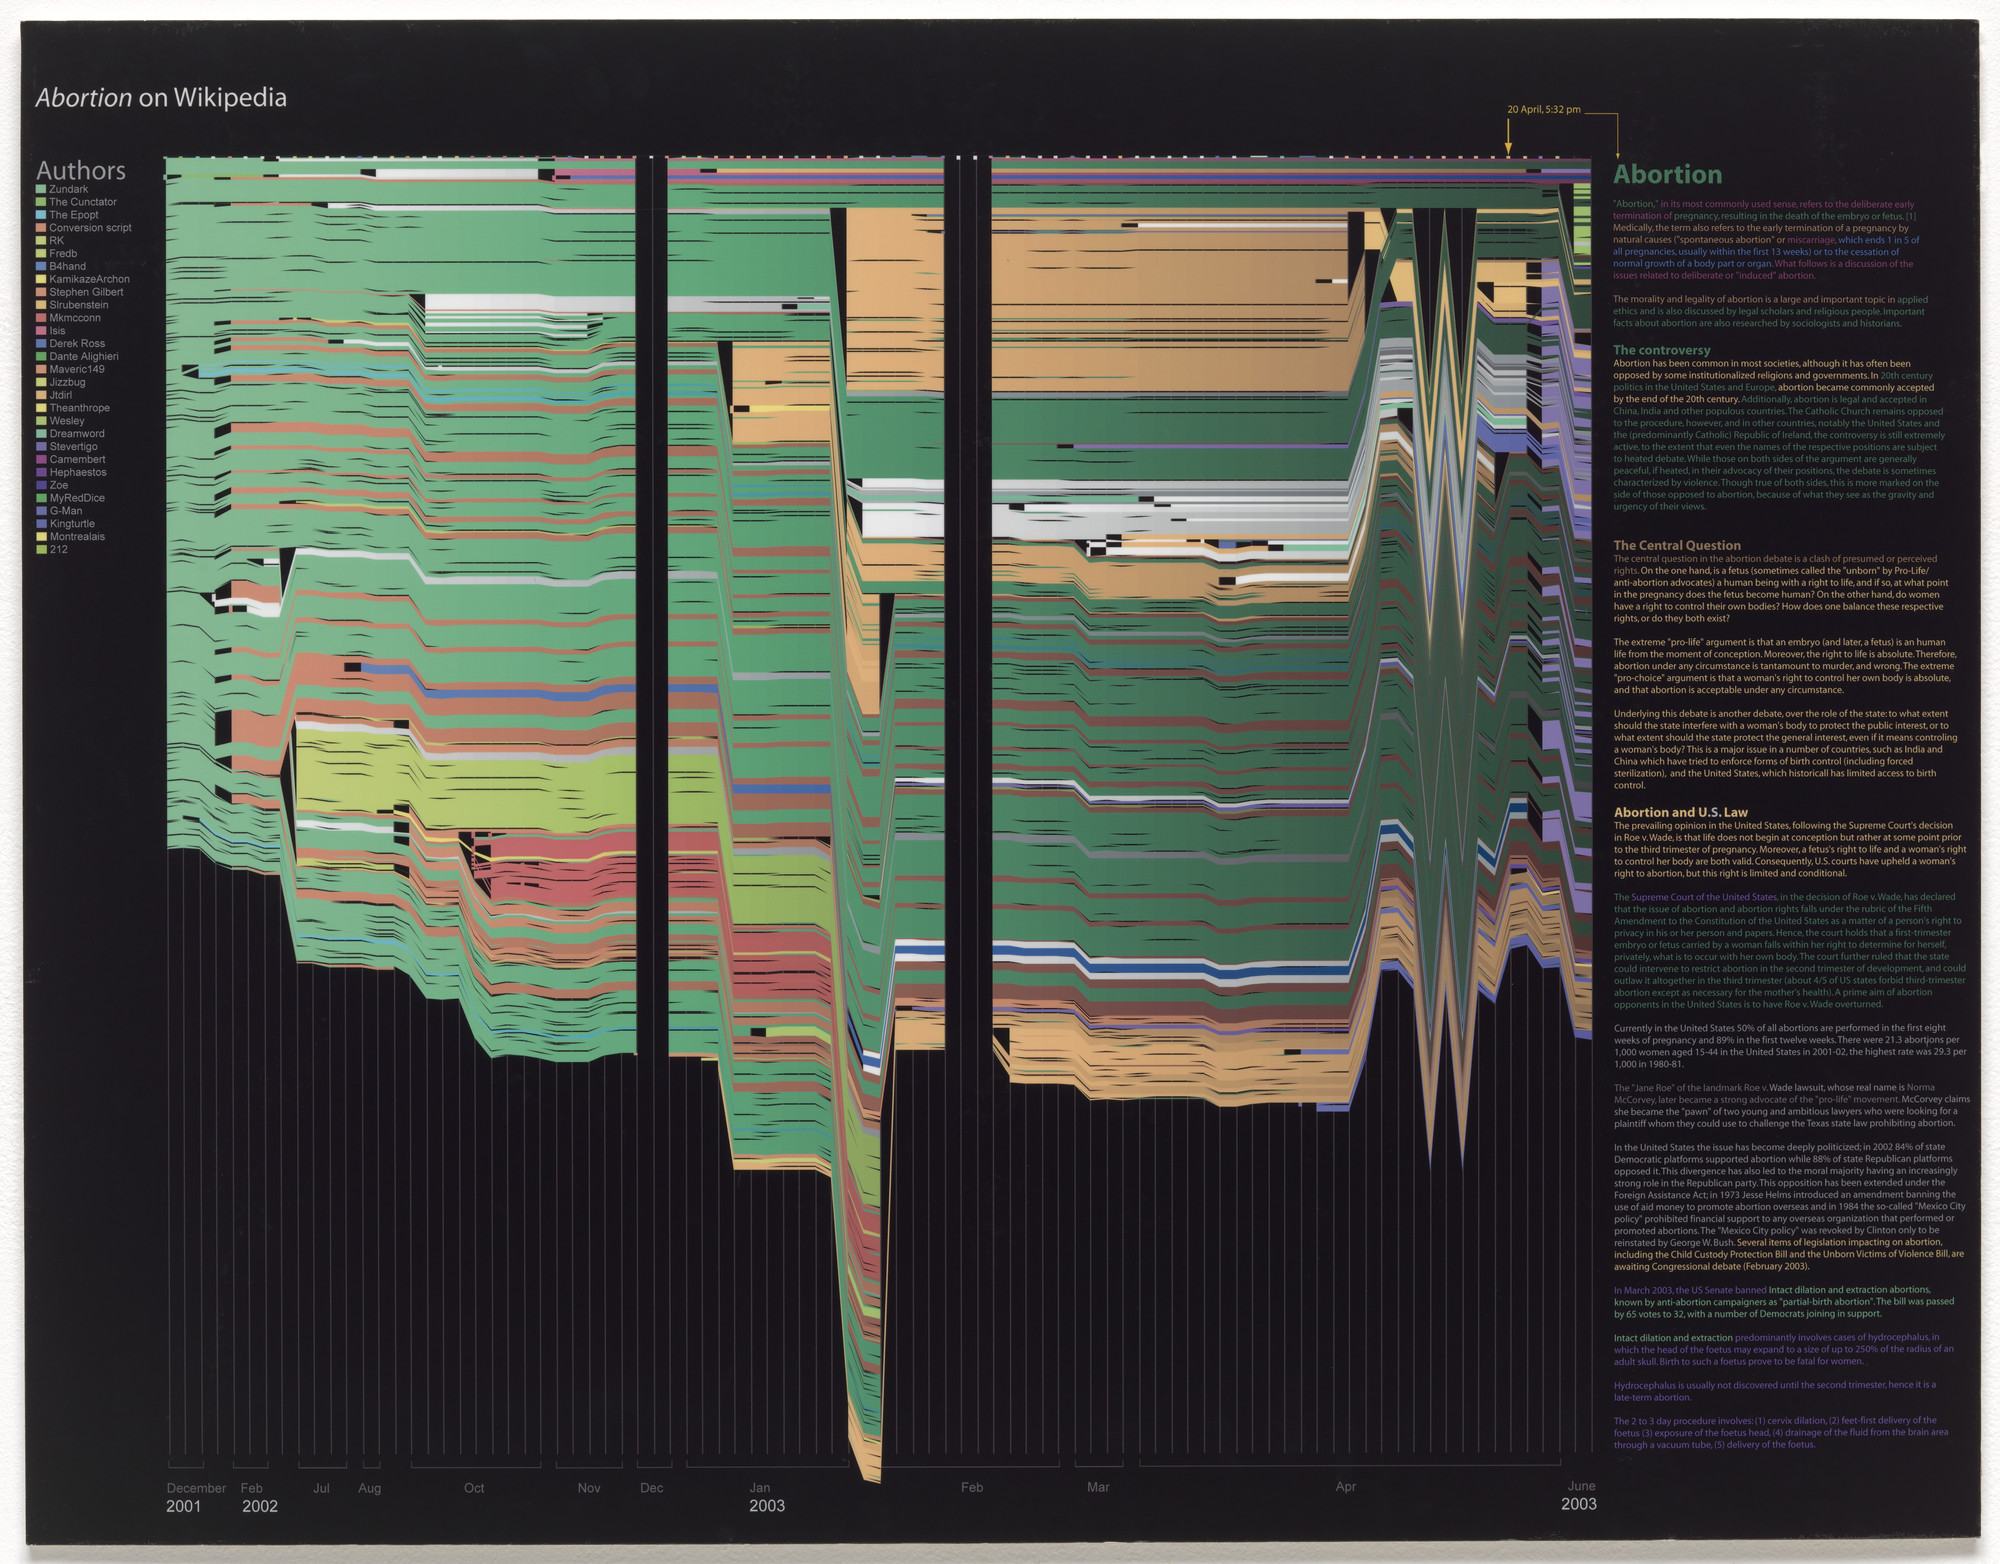Screen dimensions: 2000x1564
Task: Click the Hephaestos author name
Action: pos(78,472)
